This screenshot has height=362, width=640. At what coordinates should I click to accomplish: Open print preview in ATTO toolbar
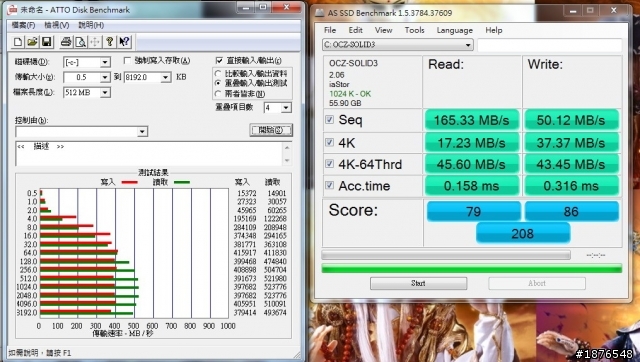click(80, 42)
